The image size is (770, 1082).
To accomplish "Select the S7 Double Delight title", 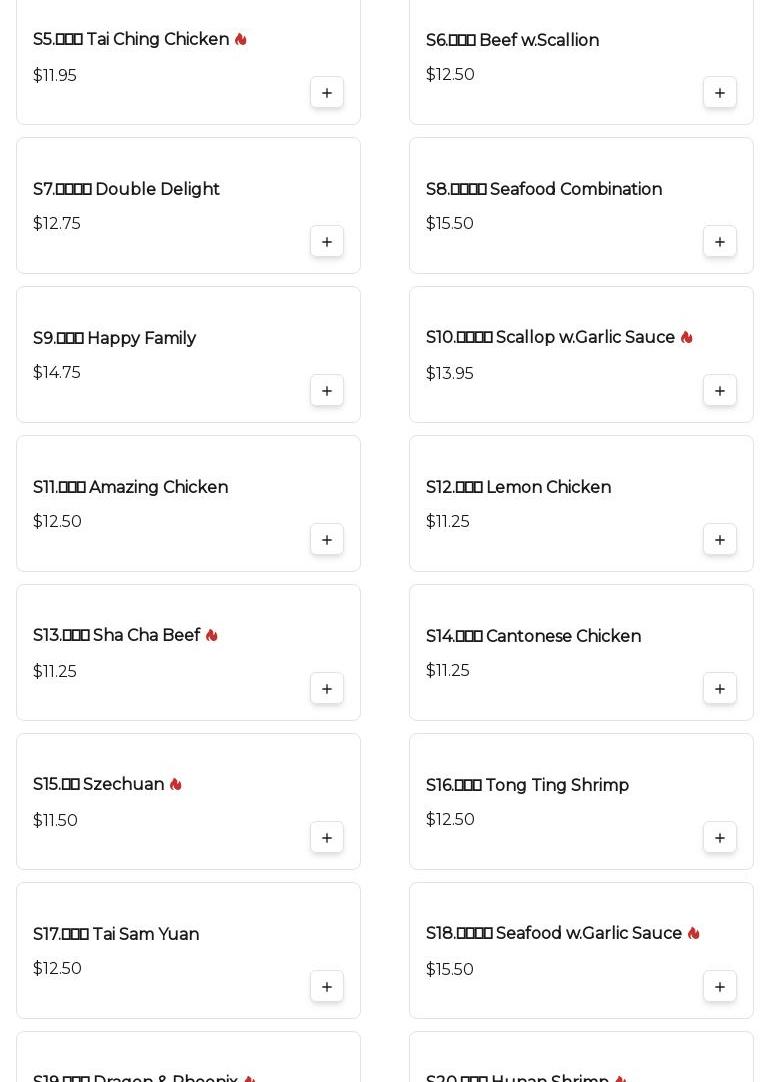I will point(126,190).
